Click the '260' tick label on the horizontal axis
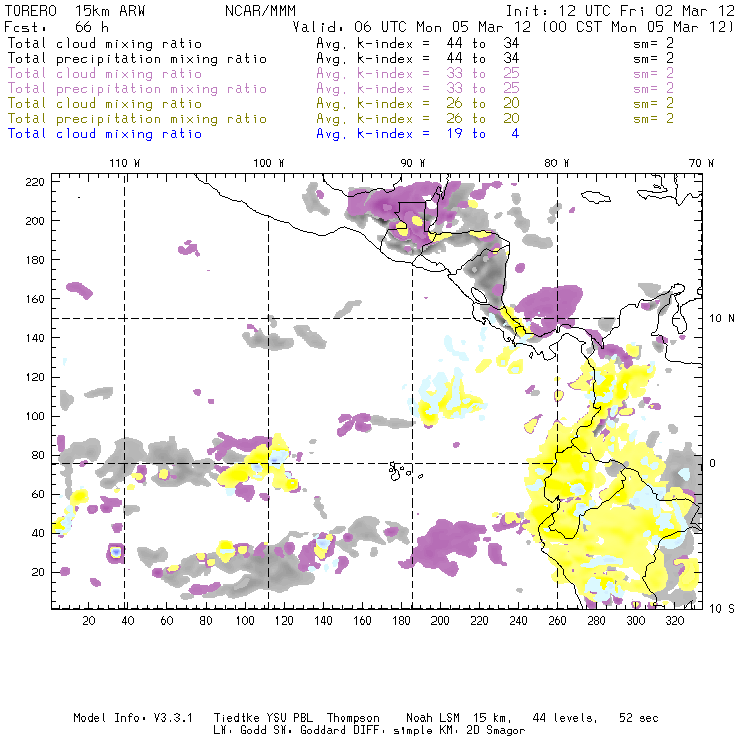This screenshot has width=740, height=740. (x=557, y=621)
